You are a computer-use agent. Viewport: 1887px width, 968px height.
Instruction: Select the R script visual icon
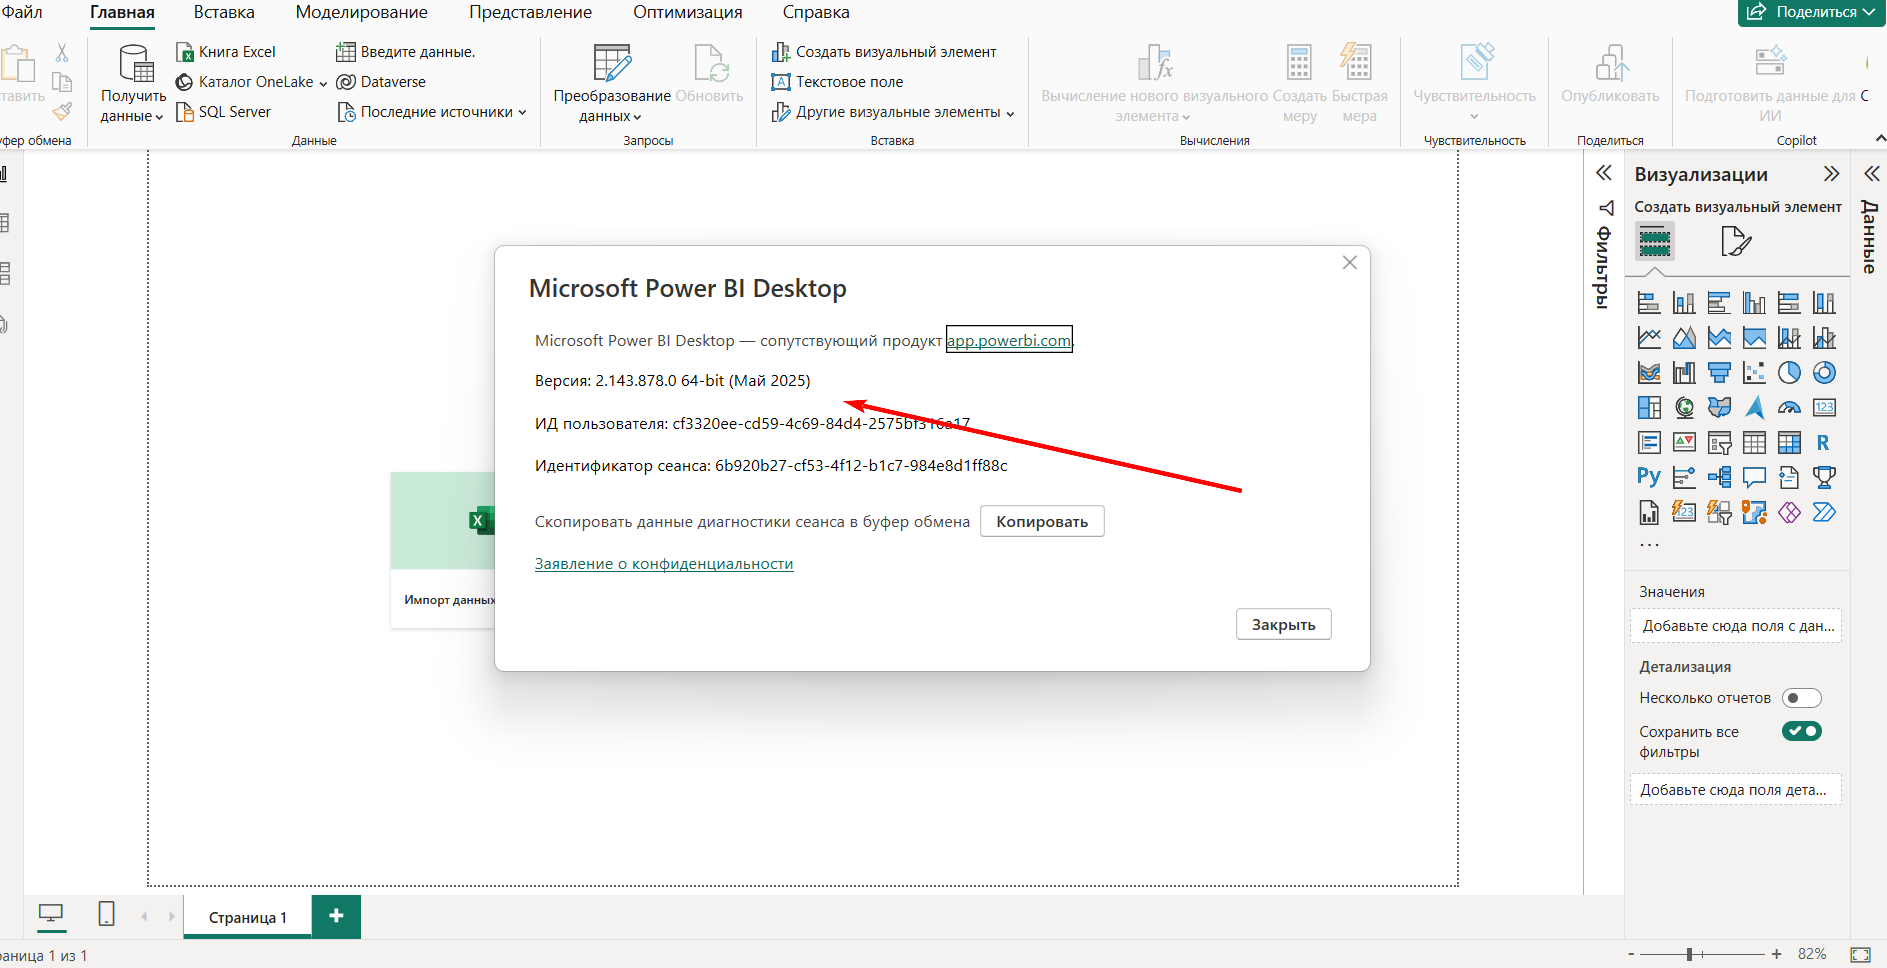1824,443
